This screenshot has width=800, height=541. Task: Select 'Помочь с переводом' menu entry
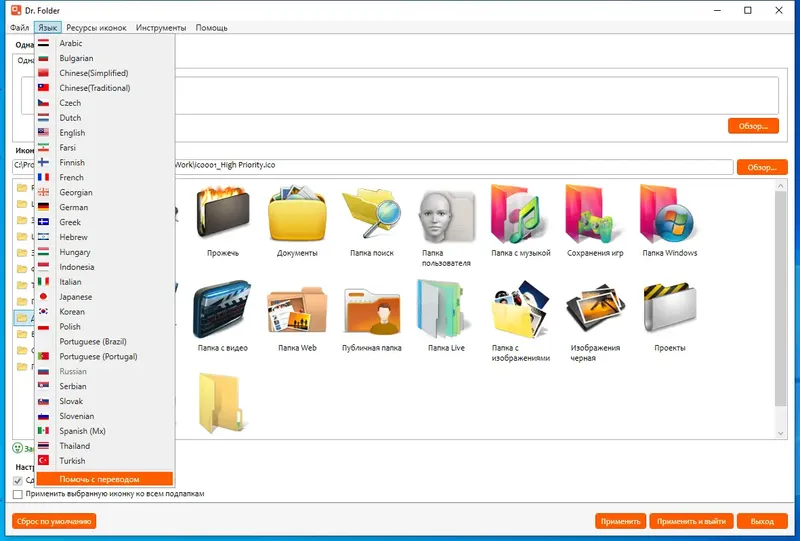pyautogui.click(x=105, y=479)
